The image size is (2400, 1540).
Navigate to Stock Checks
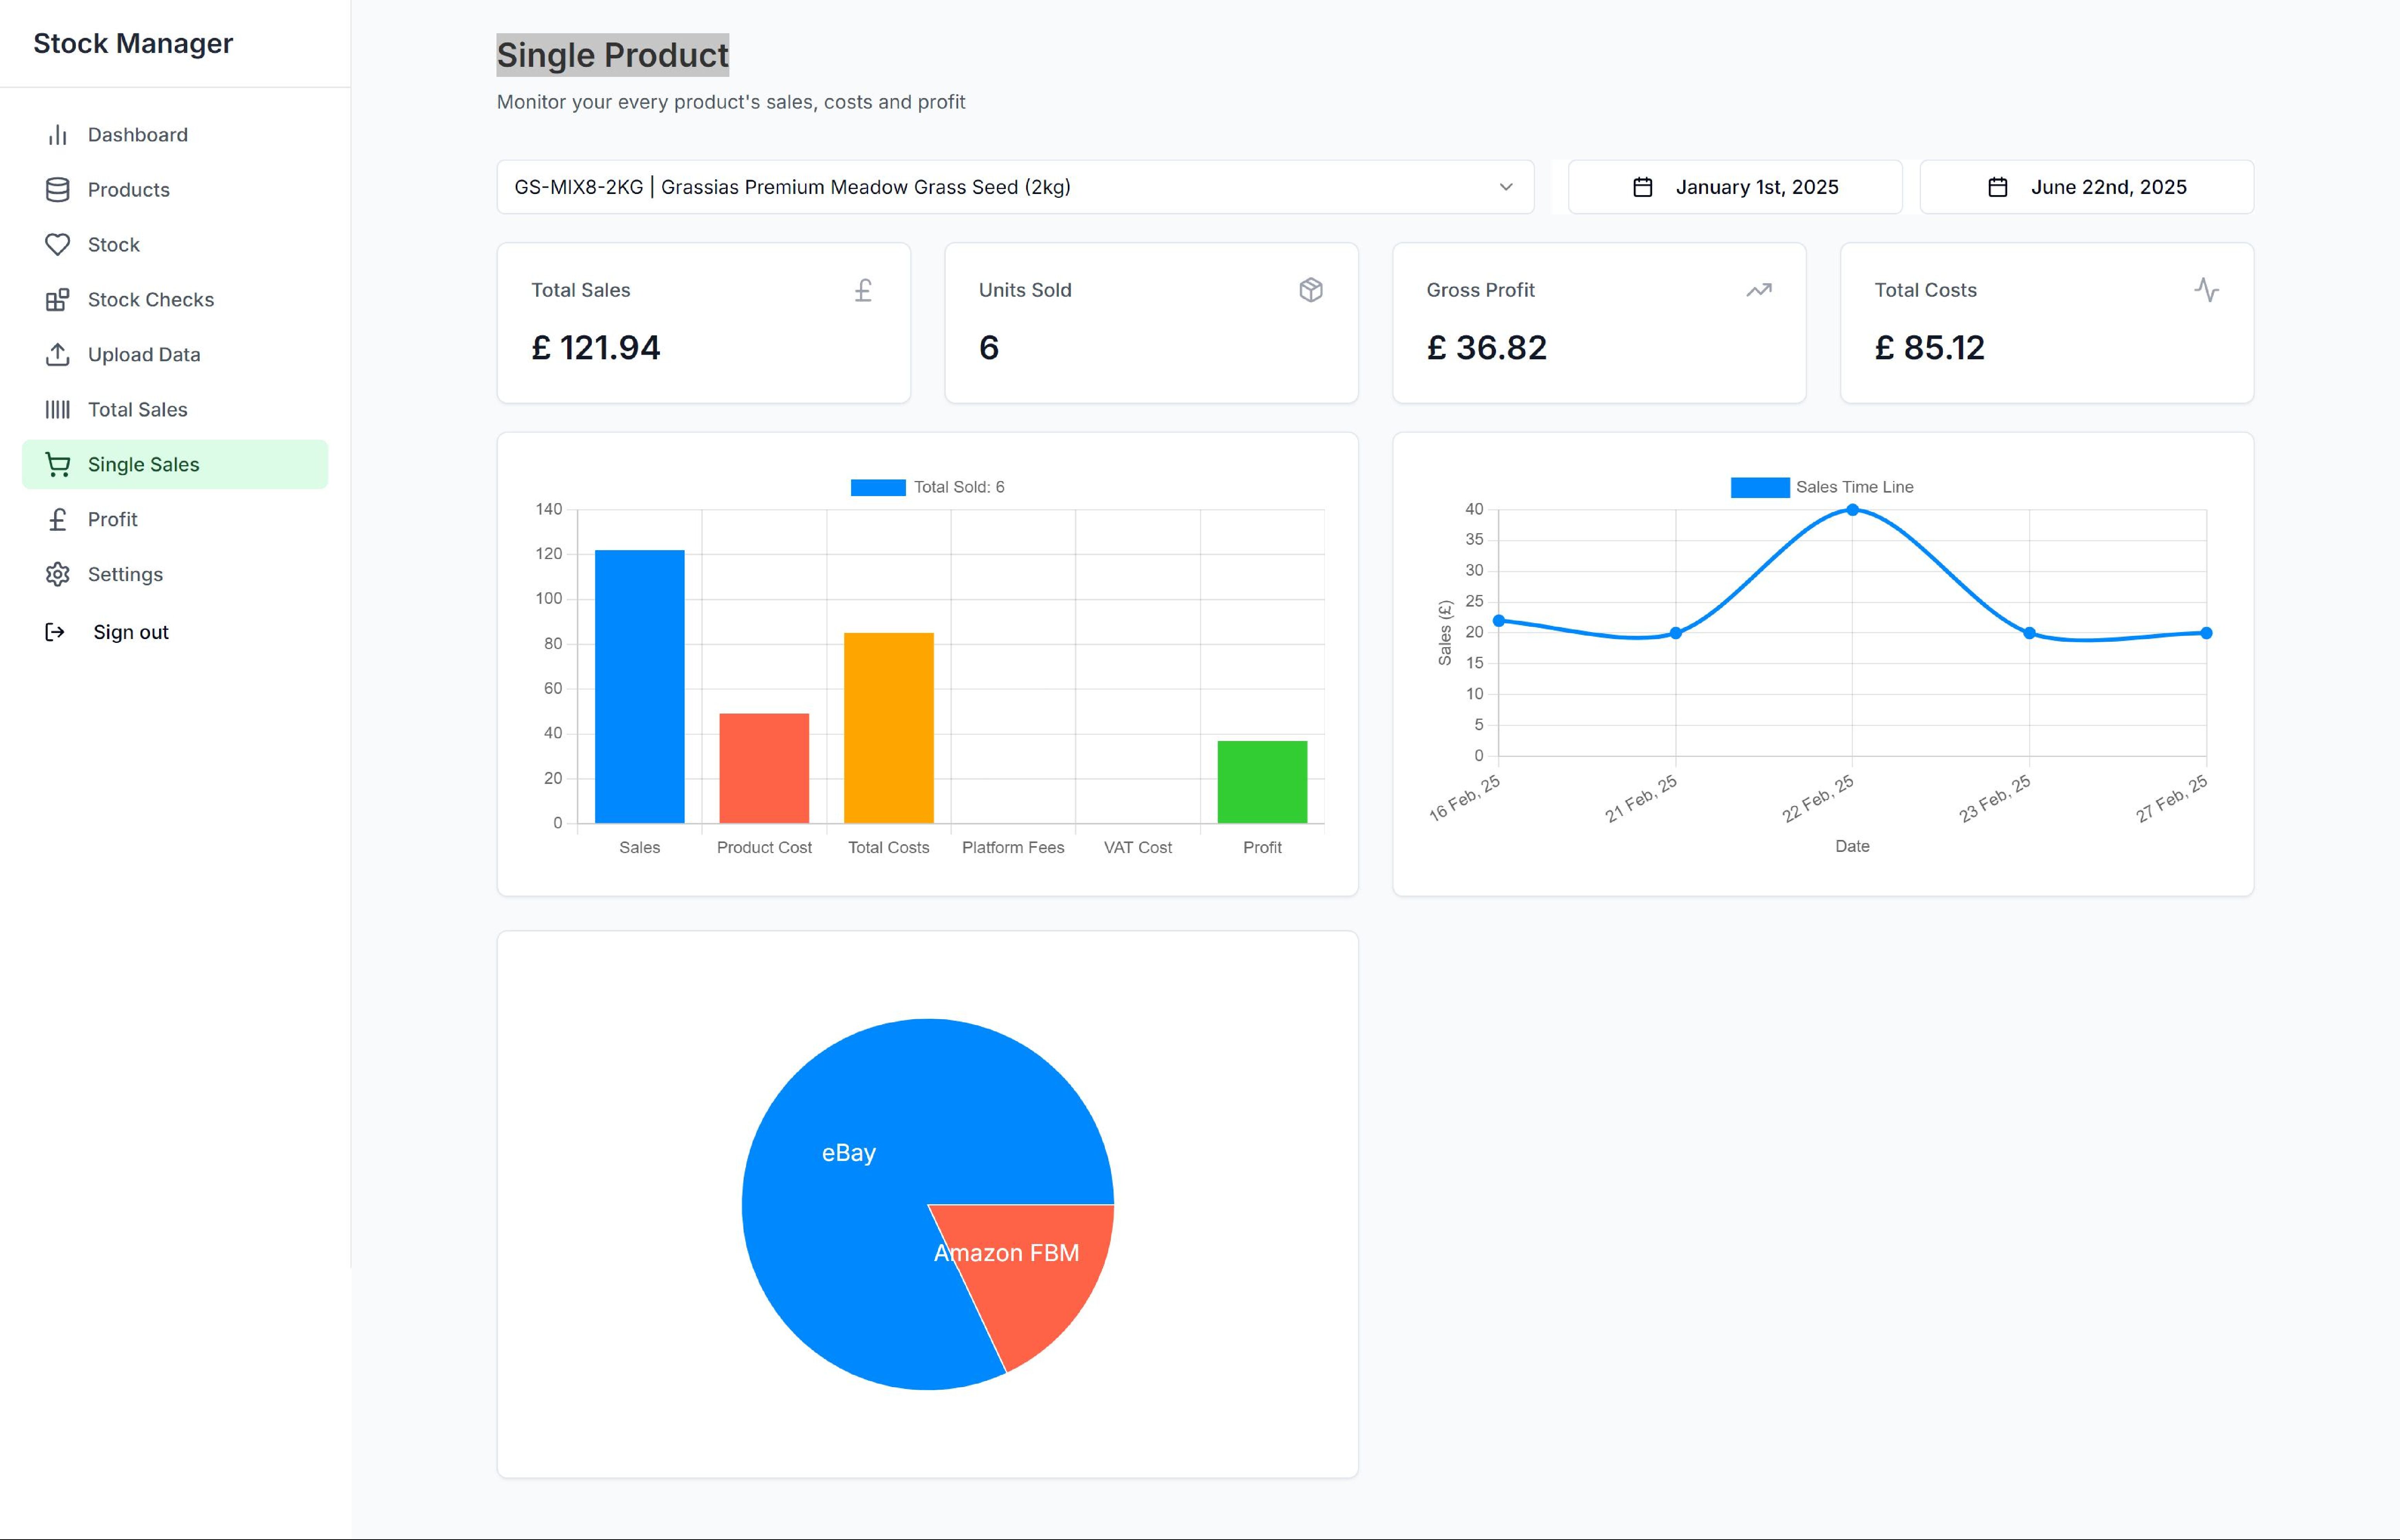[175, 300]
